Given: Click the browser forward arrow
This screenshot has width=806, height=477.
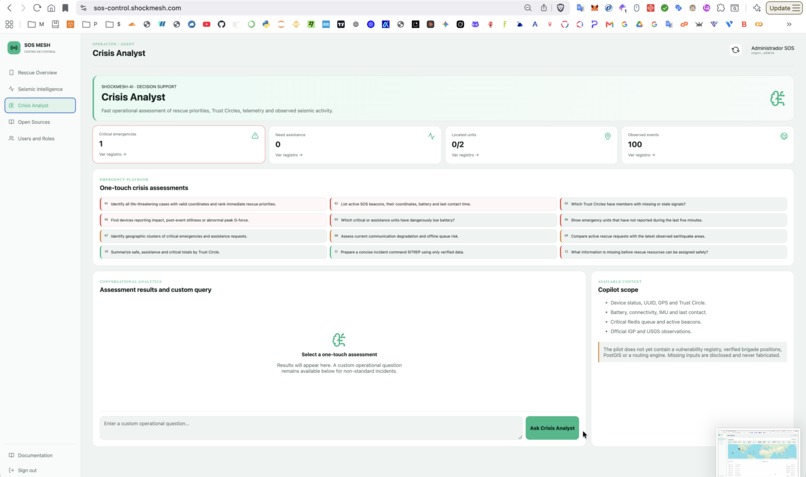Looking at the screenshot, I should 23,8.
